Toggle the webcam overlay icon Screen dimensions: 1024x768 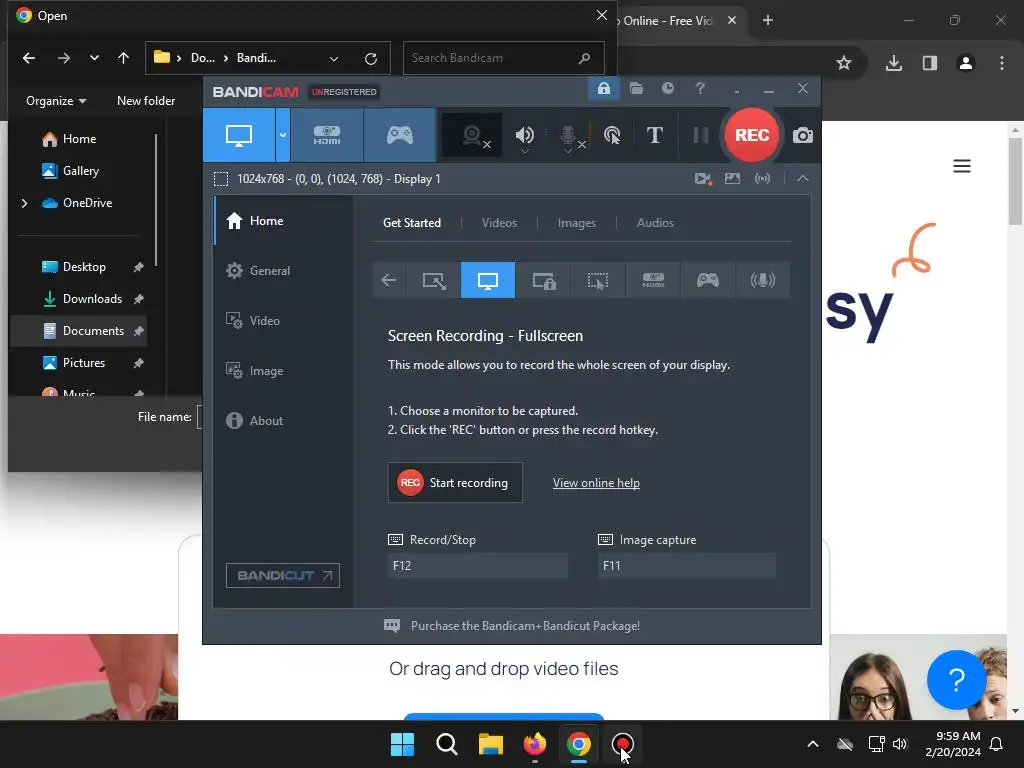472,135
